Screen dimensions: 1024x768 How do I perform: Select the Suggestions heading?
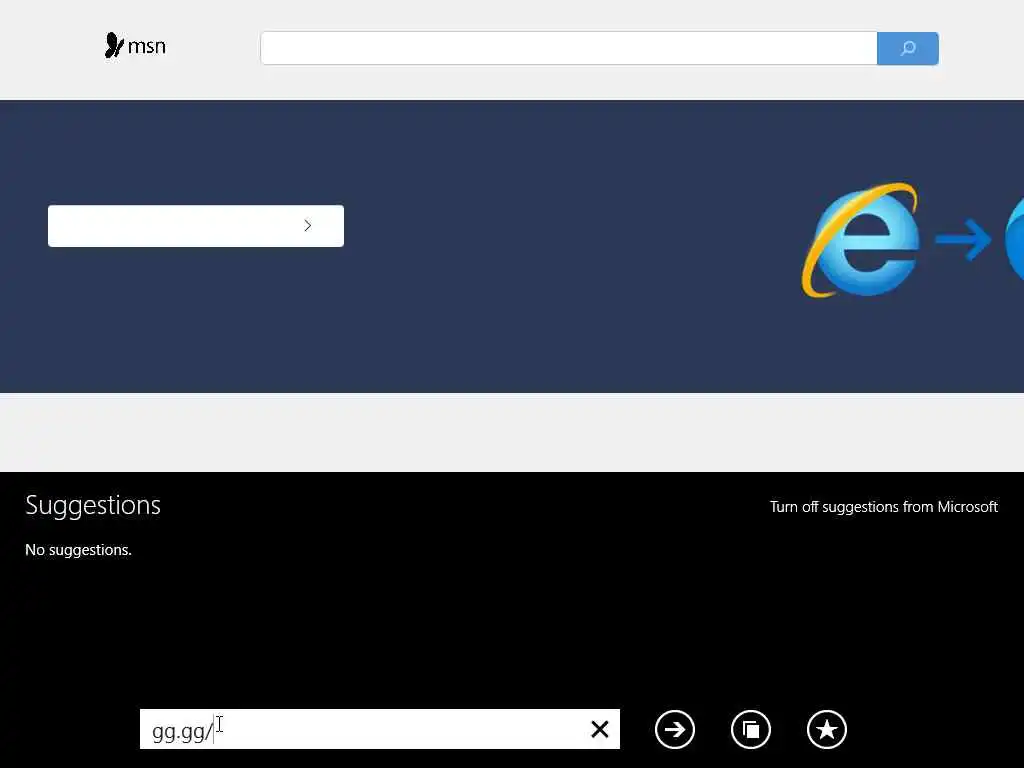coord(93,505)
